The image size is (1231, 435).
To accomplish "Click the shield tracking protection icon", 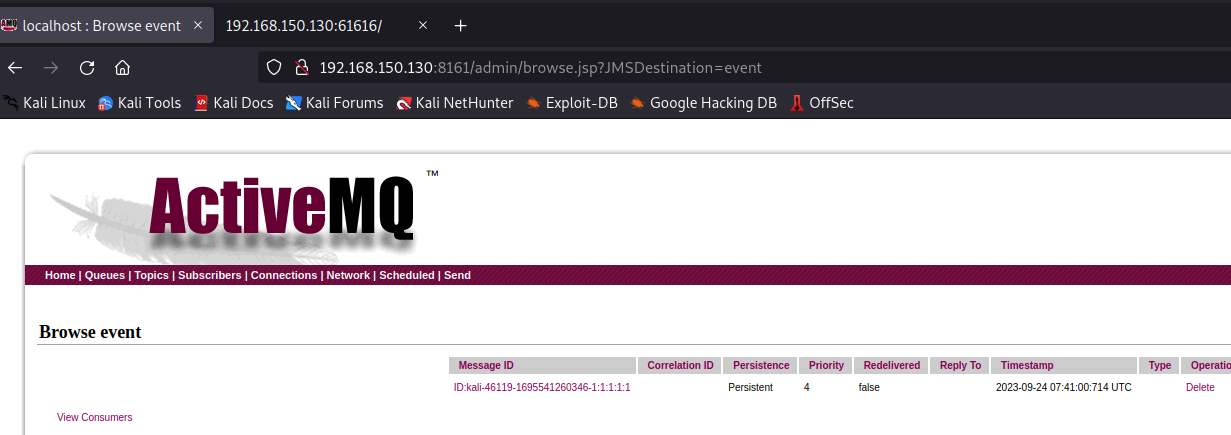I will (274, 68).
